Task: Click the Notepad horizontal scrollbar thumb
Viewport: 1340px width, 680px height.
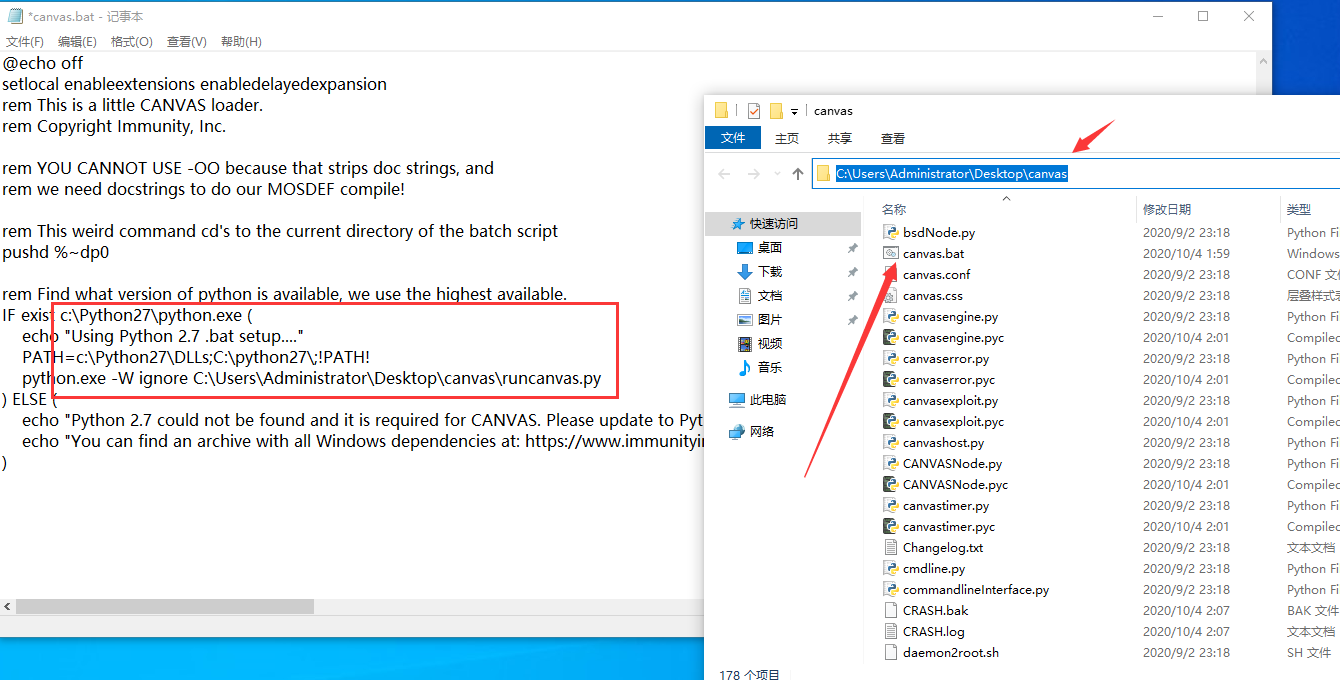Action: (165, 607)
